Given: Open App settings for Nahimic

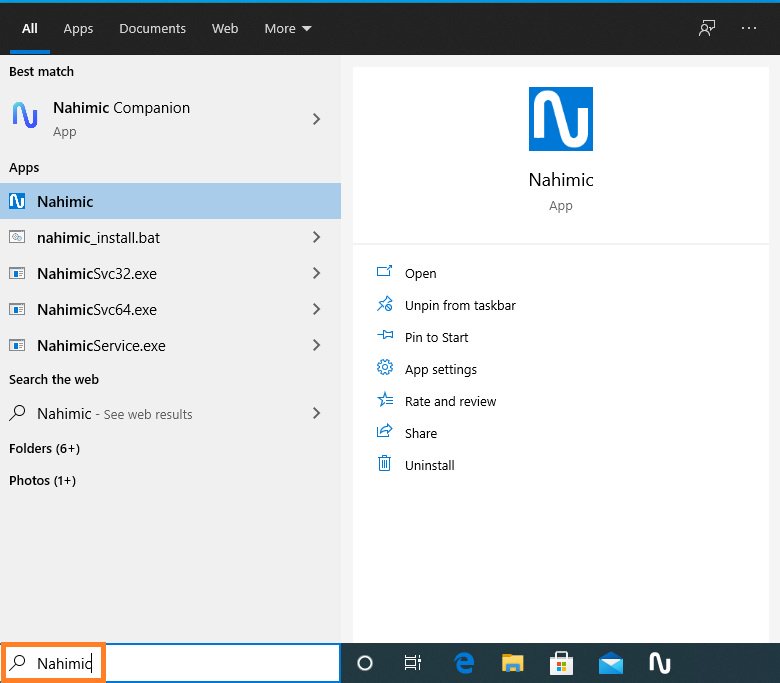Looking at the screenshot, I should 440,369.
